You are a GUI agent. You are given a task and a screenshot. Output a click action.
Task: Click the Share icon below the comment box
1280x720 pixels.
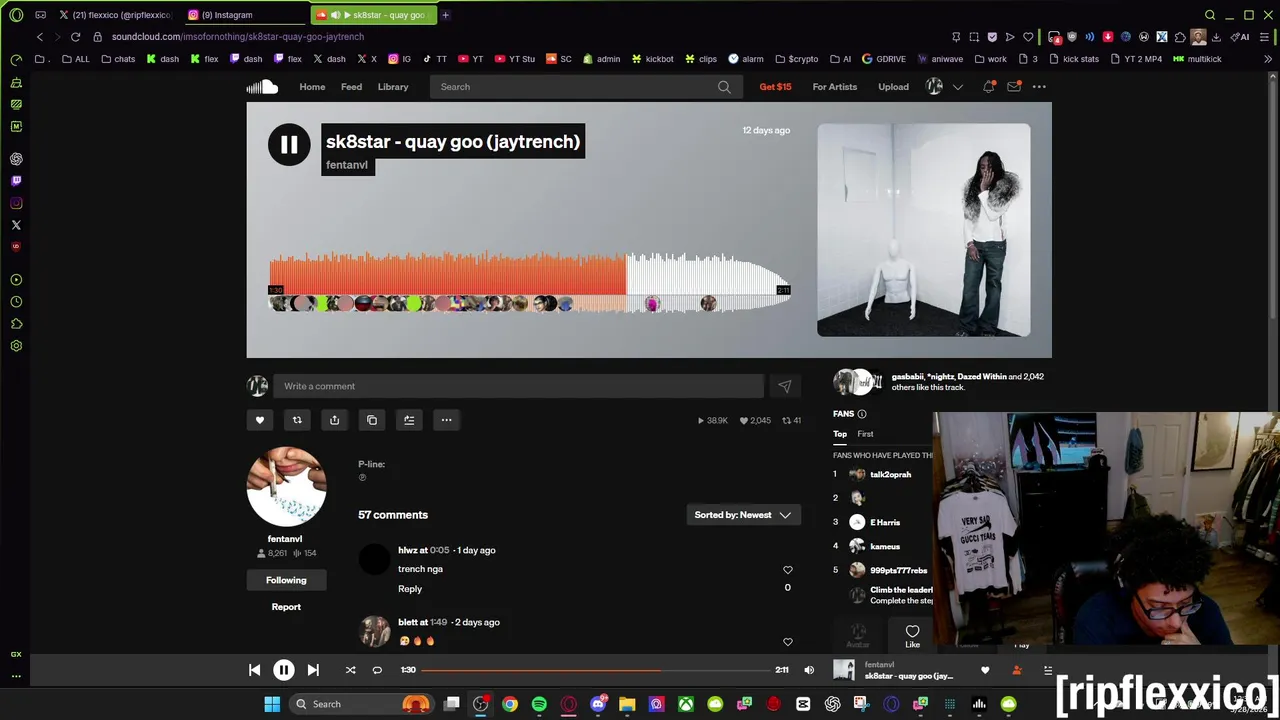coord(334,420)
